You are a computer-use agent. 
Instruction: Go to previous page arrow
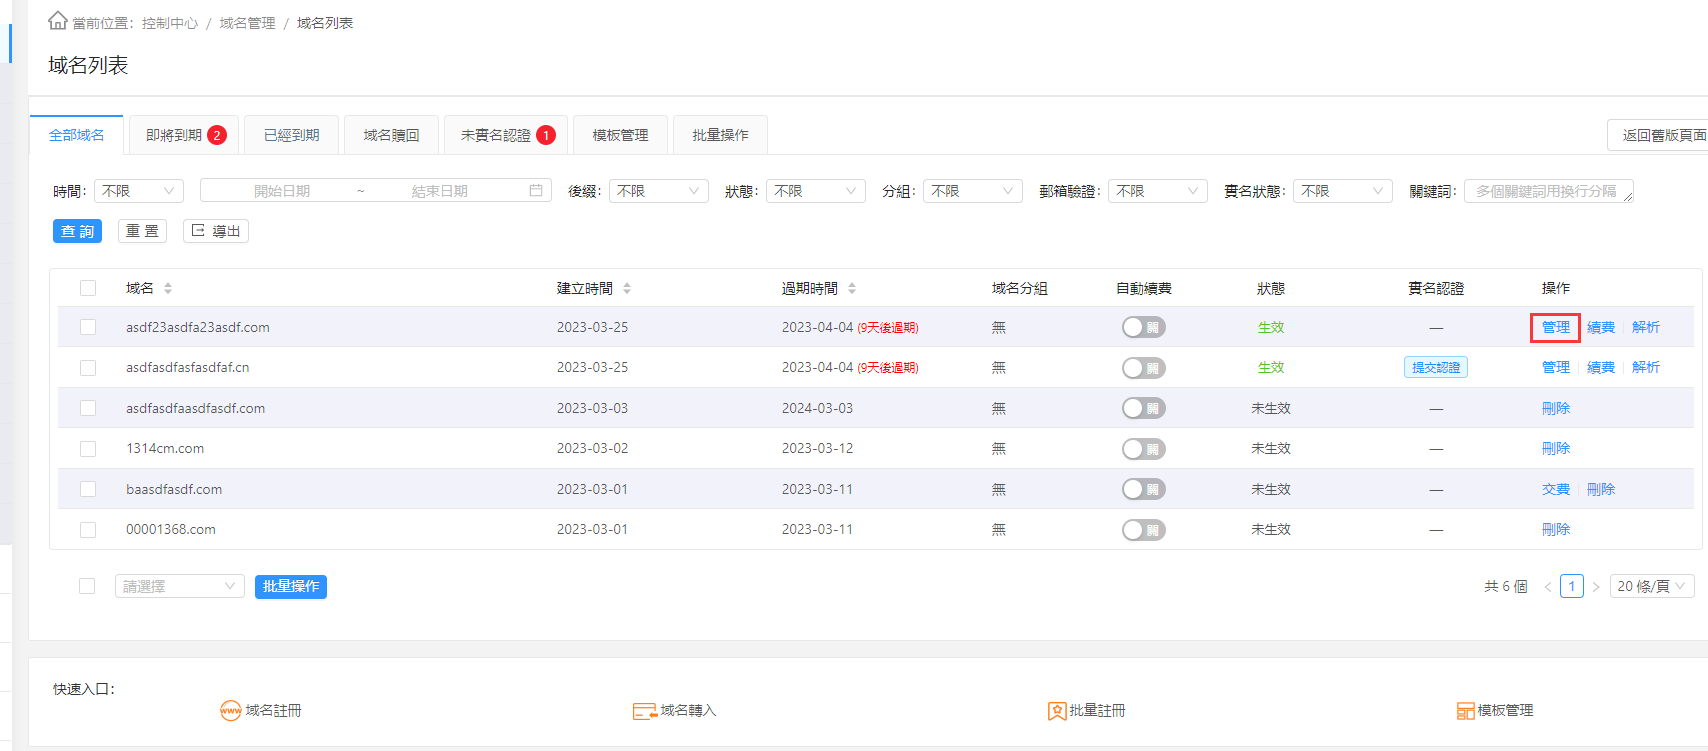(x=1548, y=587)
